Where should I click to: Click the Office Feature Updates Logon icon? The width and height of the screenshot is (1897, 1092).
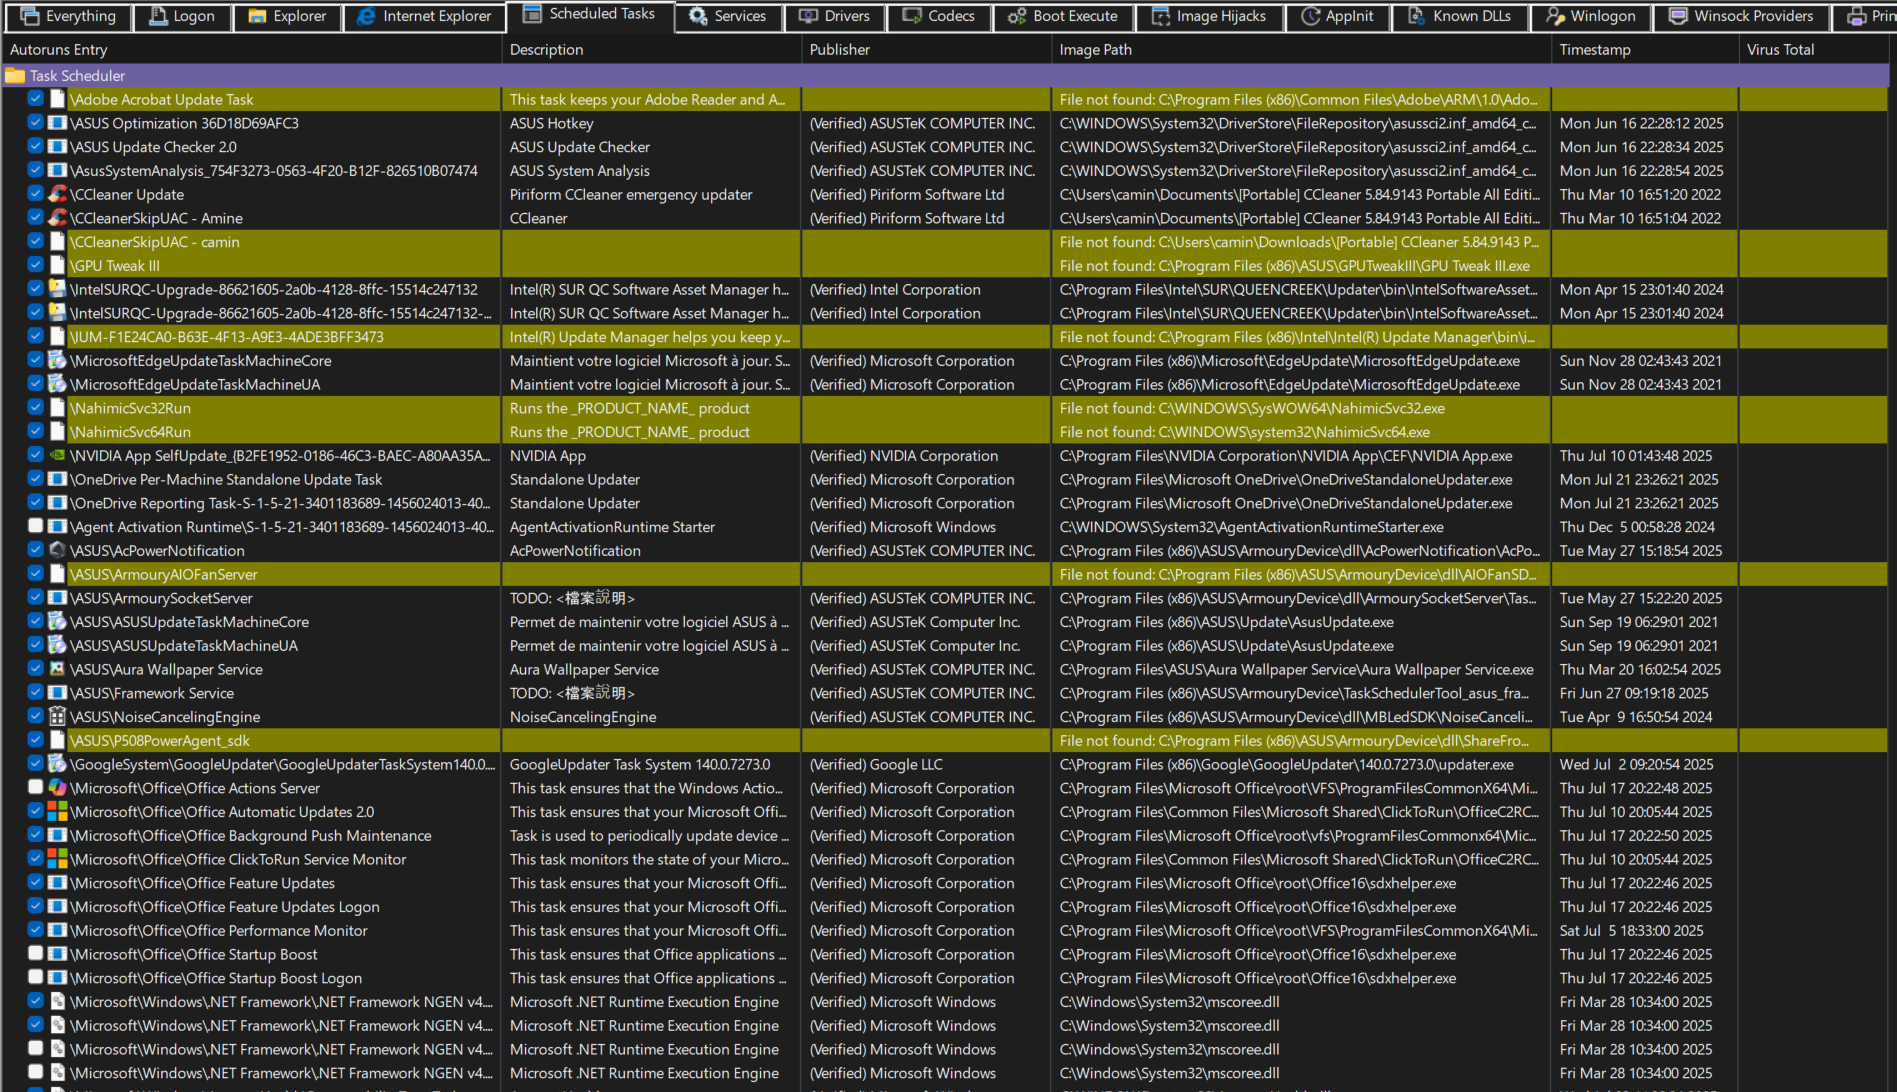pyautogui.click(x=57, y=906)
